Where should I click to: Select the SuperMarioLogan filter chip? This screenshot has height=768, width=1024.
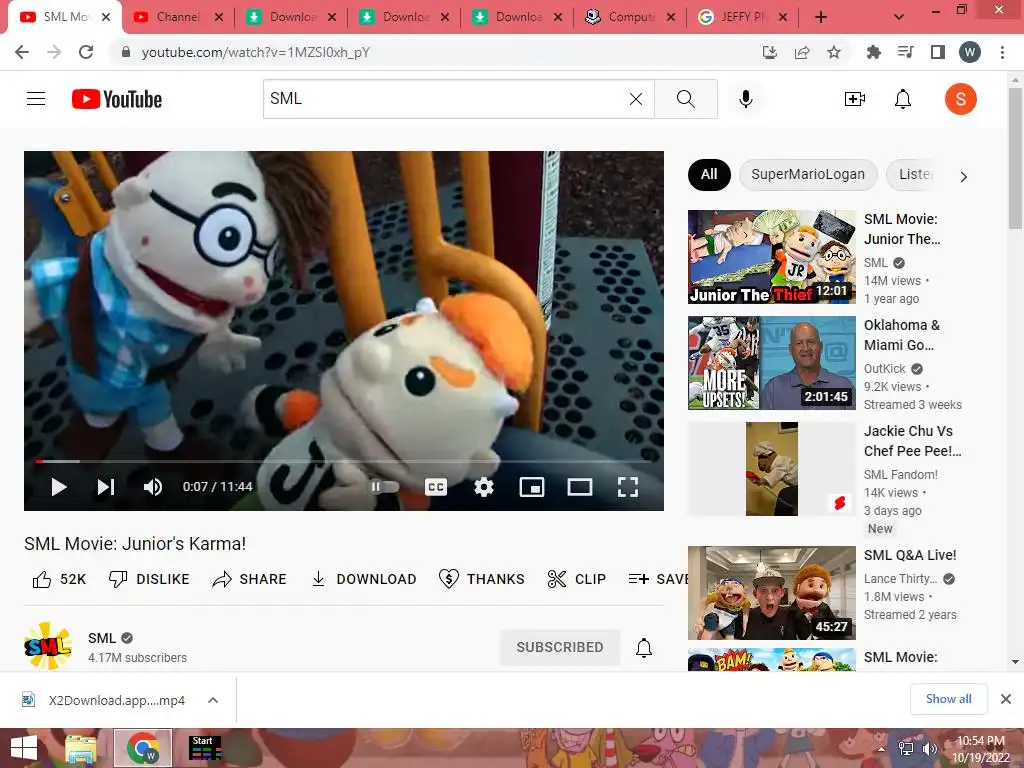point(808,174)
